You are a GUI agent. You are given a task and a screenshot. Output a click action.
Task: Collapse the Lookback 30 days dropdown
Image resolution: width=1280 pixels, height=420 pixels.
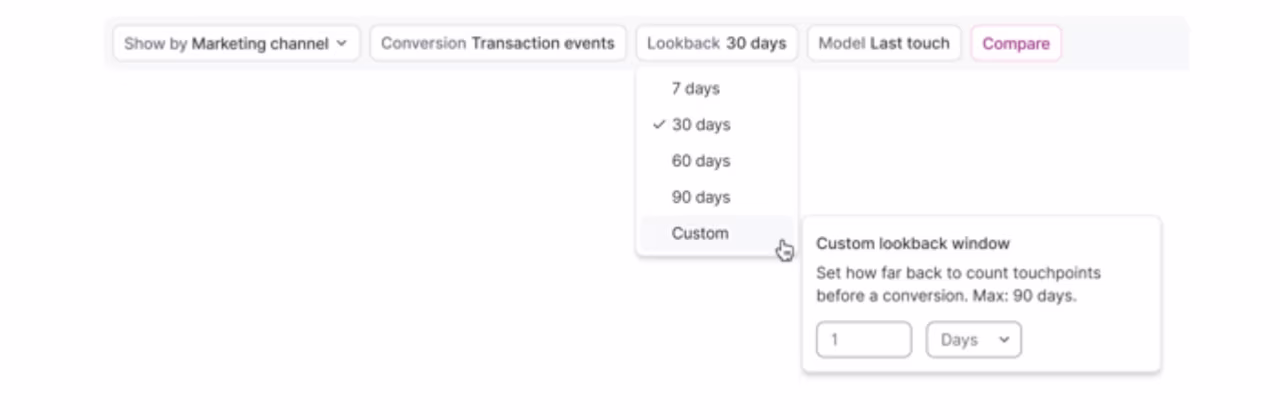click(x=716, y=43)
